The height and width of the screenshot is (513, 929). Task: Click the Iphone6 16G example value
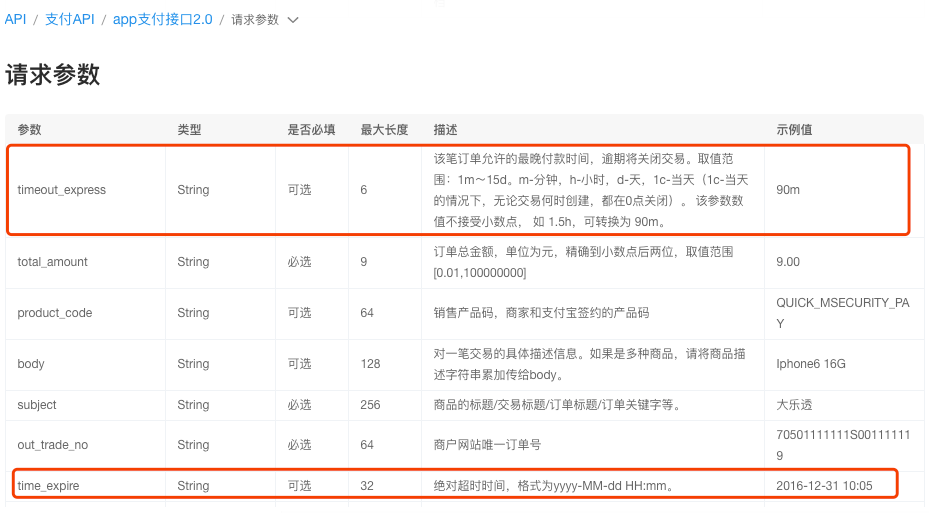coord(811,364)
